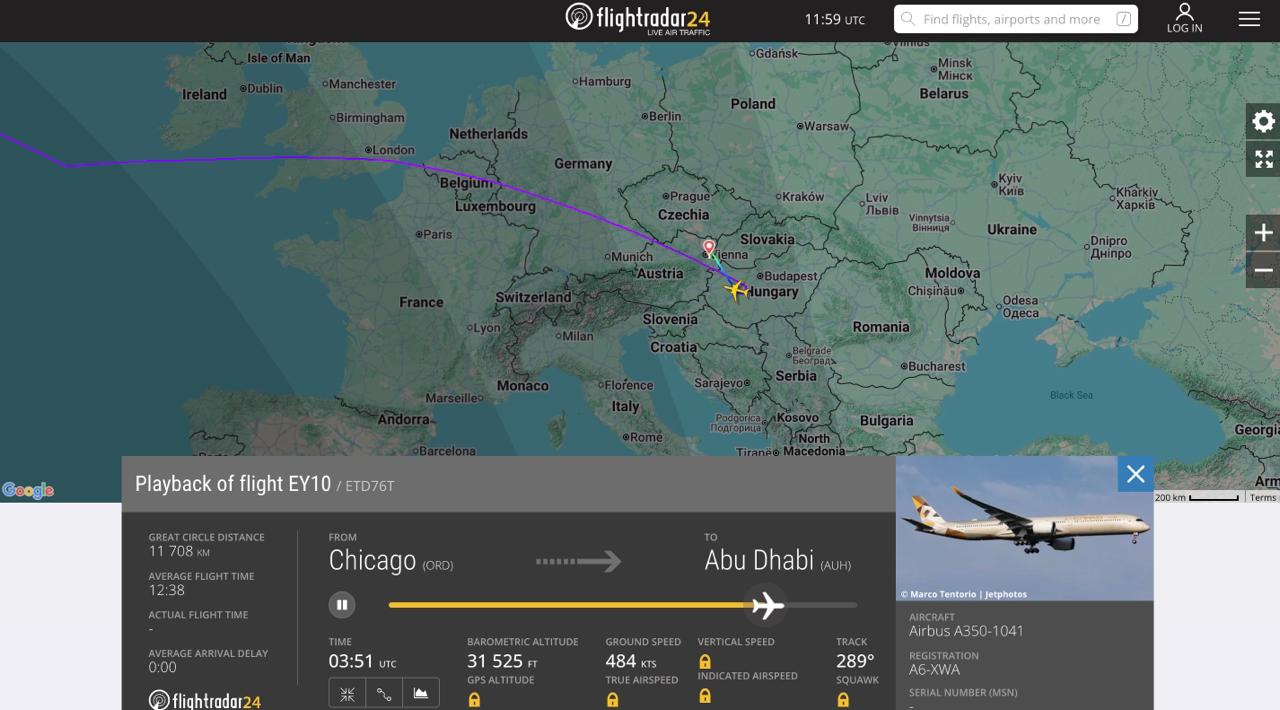Viewport: 1280px width, 710px height.
Task: Toggle fullscreen map view icon
Action: click(1263, 159)
